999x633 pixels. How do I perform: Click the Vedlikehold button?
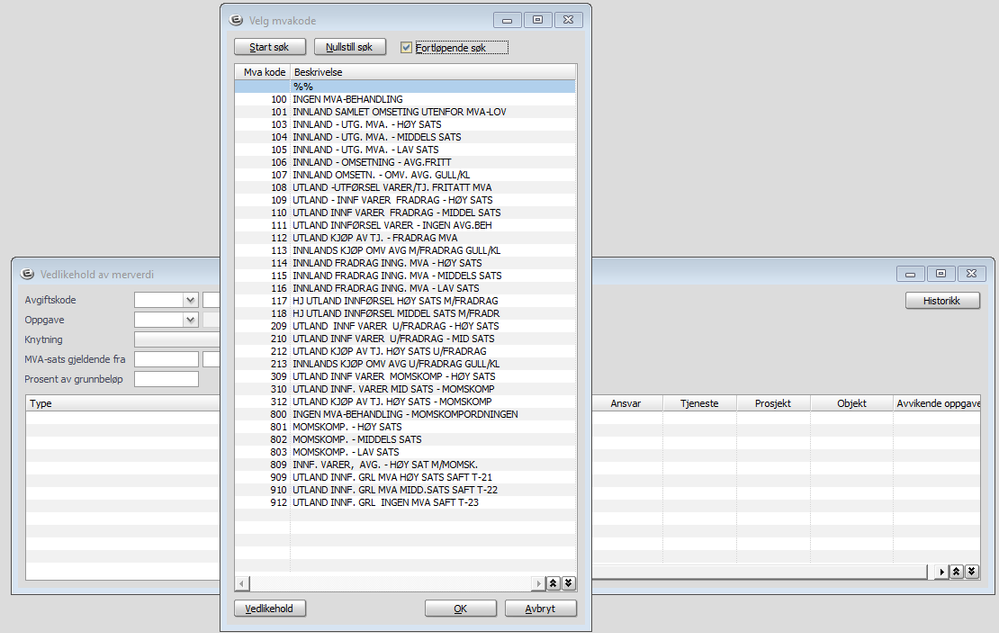(270, 608)
